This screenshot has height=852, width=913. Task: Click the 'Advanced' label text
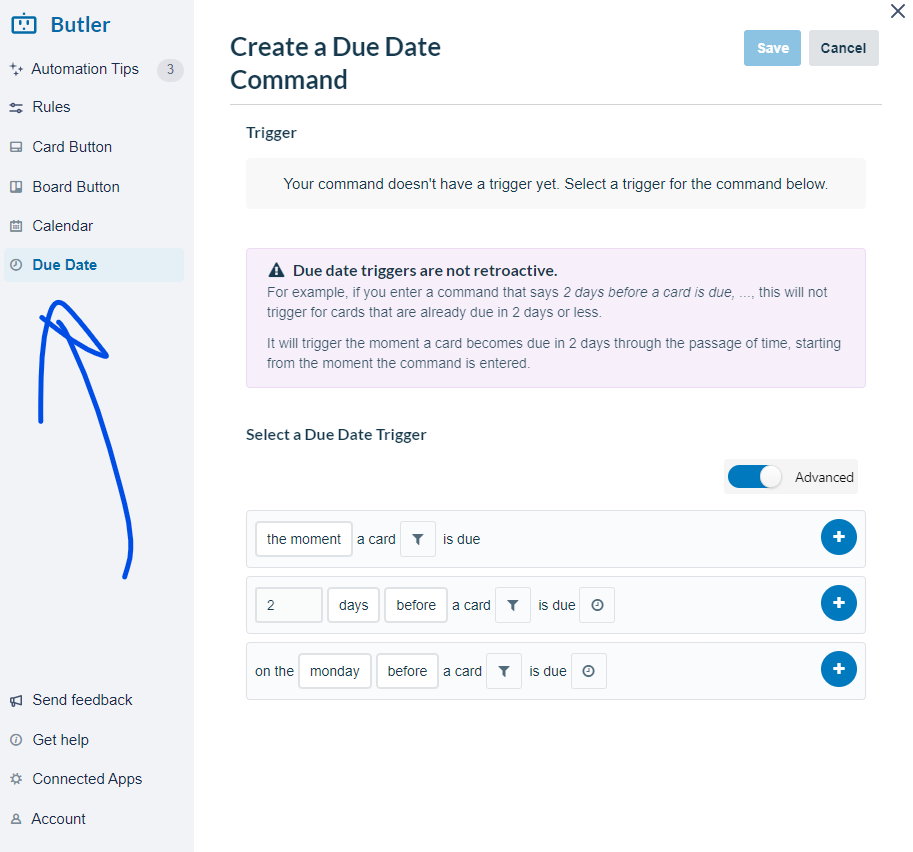click(x=824, y=477)
